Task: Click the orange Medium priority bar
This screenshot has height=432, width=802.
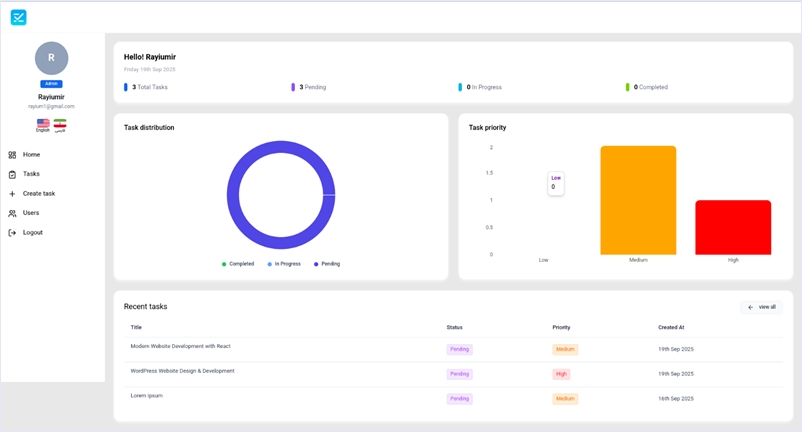Action: coord(638,200)
